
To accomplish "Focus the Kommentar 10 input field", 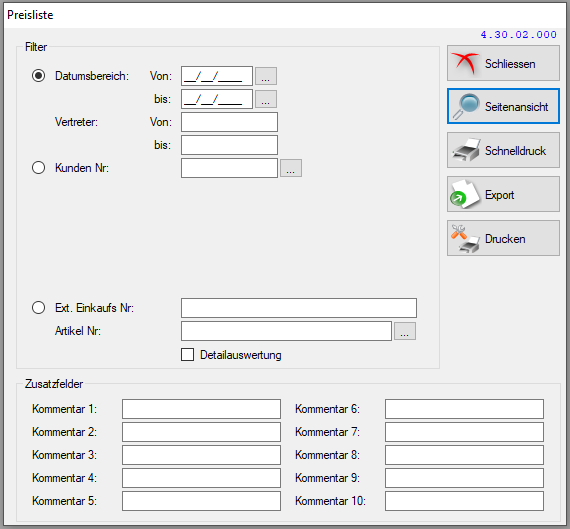I will [465, 501].
